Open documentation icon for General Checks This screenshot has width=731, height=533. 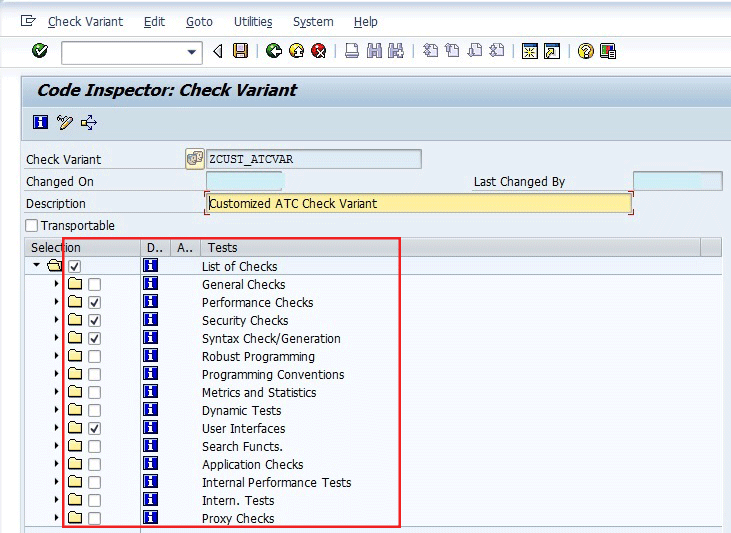(151, 284)
